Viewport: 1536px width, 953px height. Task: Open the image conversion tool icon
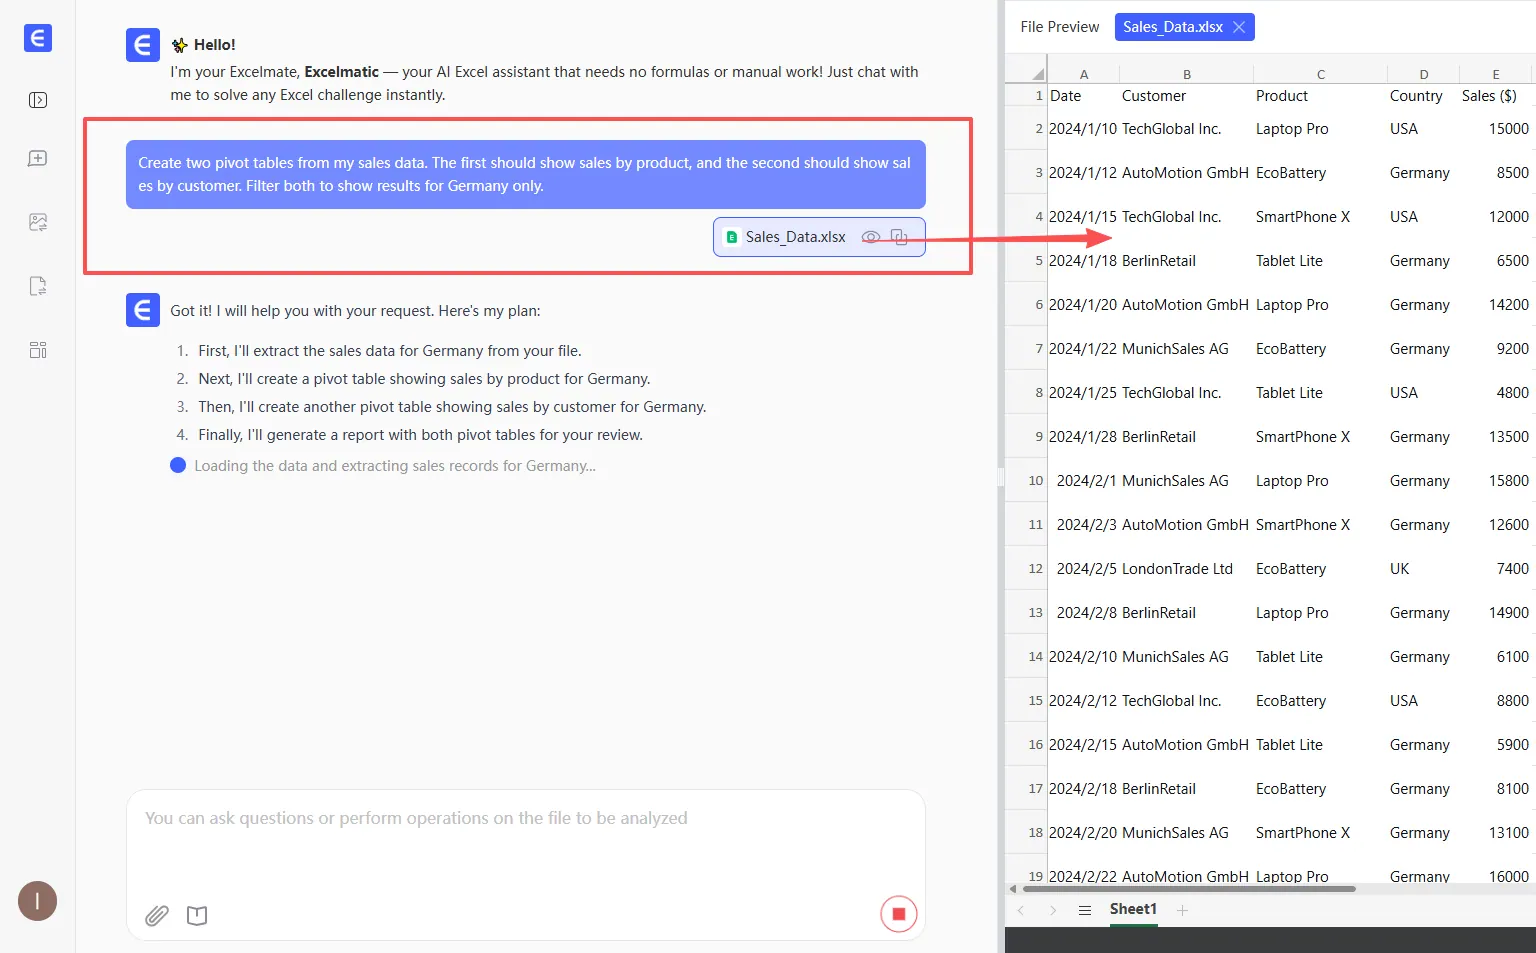coord(38,222)
